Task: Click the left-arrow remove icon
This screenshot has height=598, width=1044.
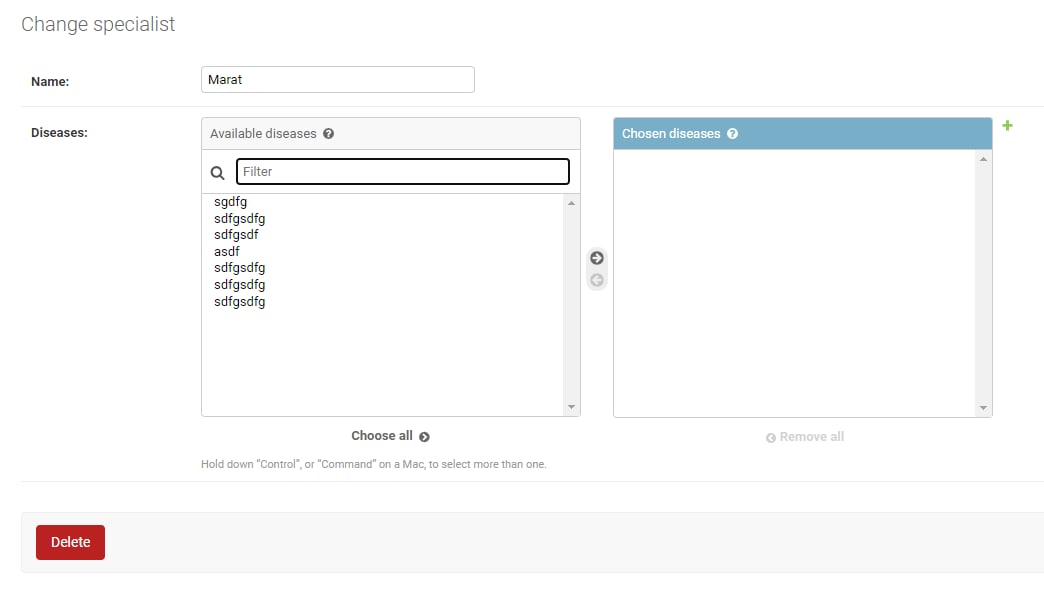Action: [597, 280]
